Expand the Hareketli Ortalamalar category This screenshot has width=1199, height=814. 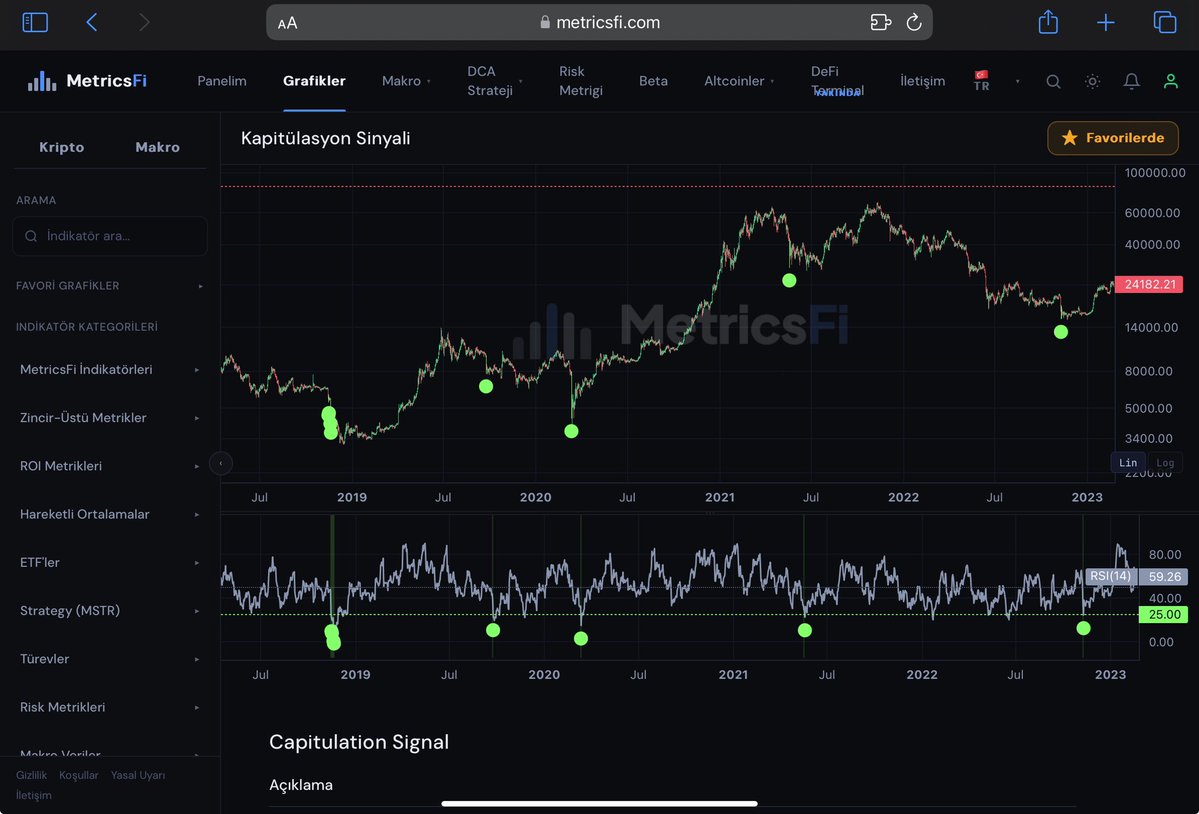pyautogui.click(x=109, y=514)
